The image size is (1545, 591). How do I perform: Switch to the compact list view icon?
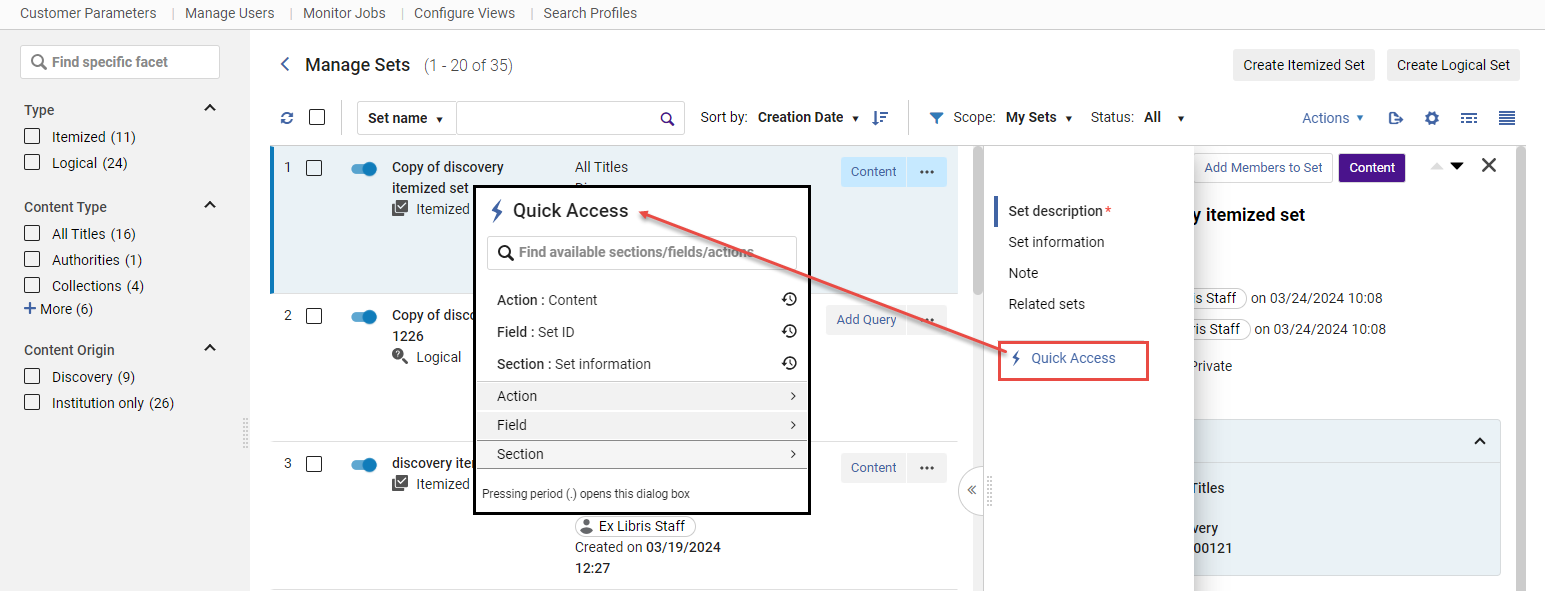pos(1469,118)
